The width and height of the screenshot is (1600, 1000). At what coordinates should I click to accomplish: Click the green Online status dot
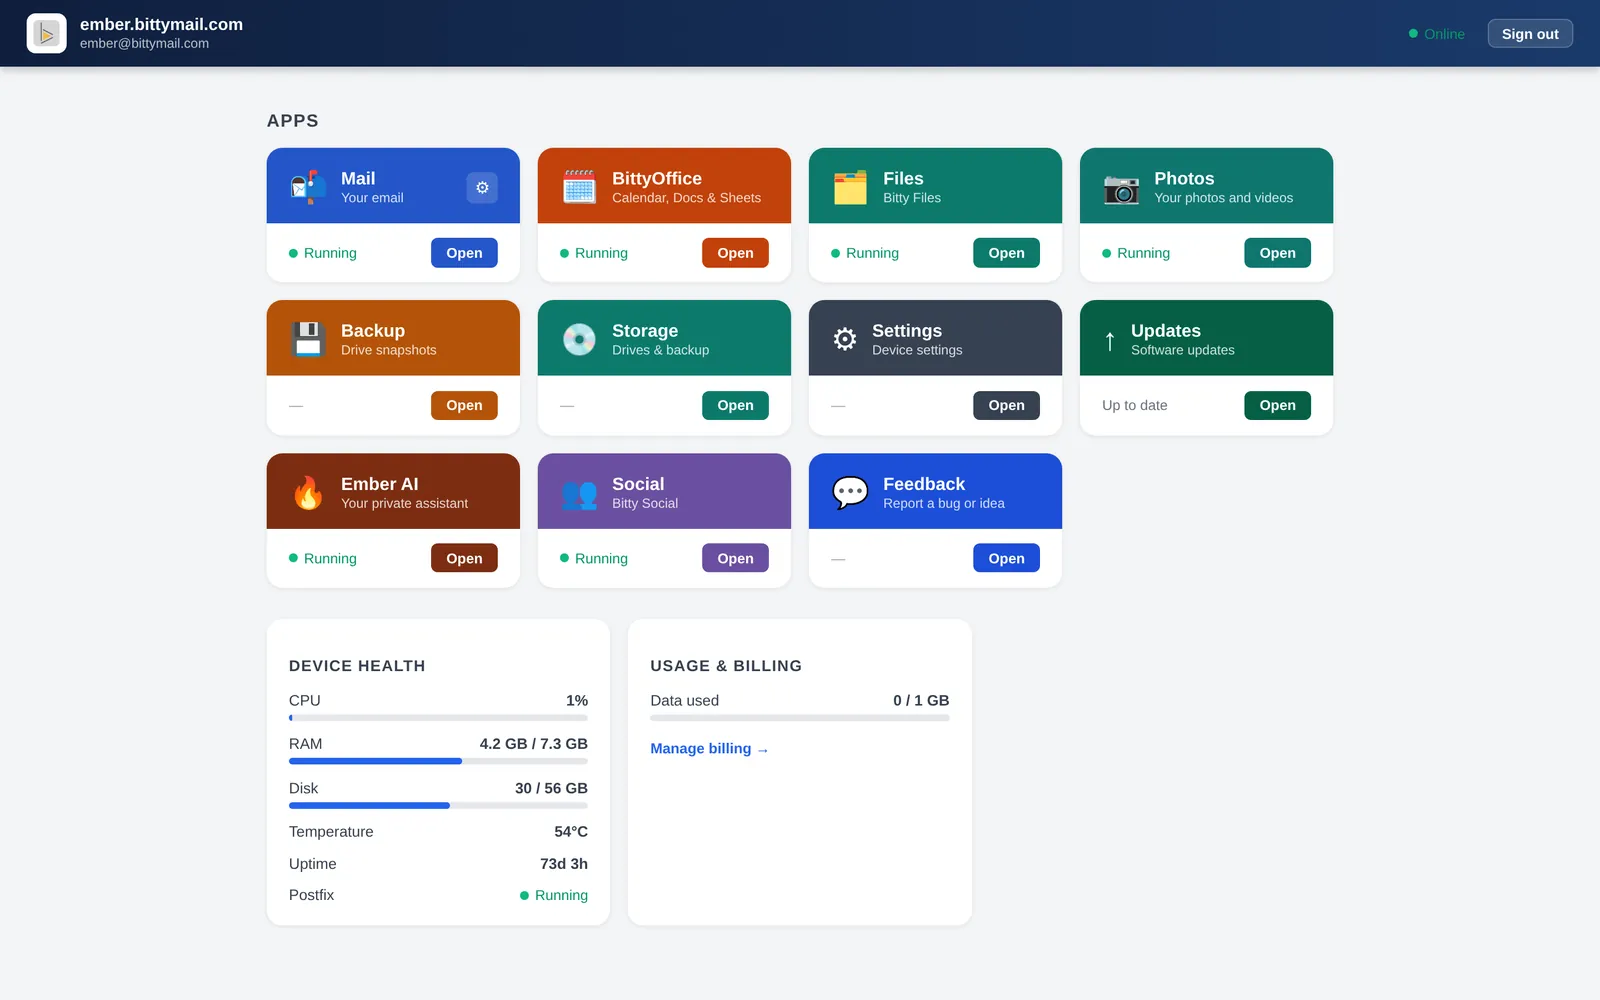[1413, 33]
